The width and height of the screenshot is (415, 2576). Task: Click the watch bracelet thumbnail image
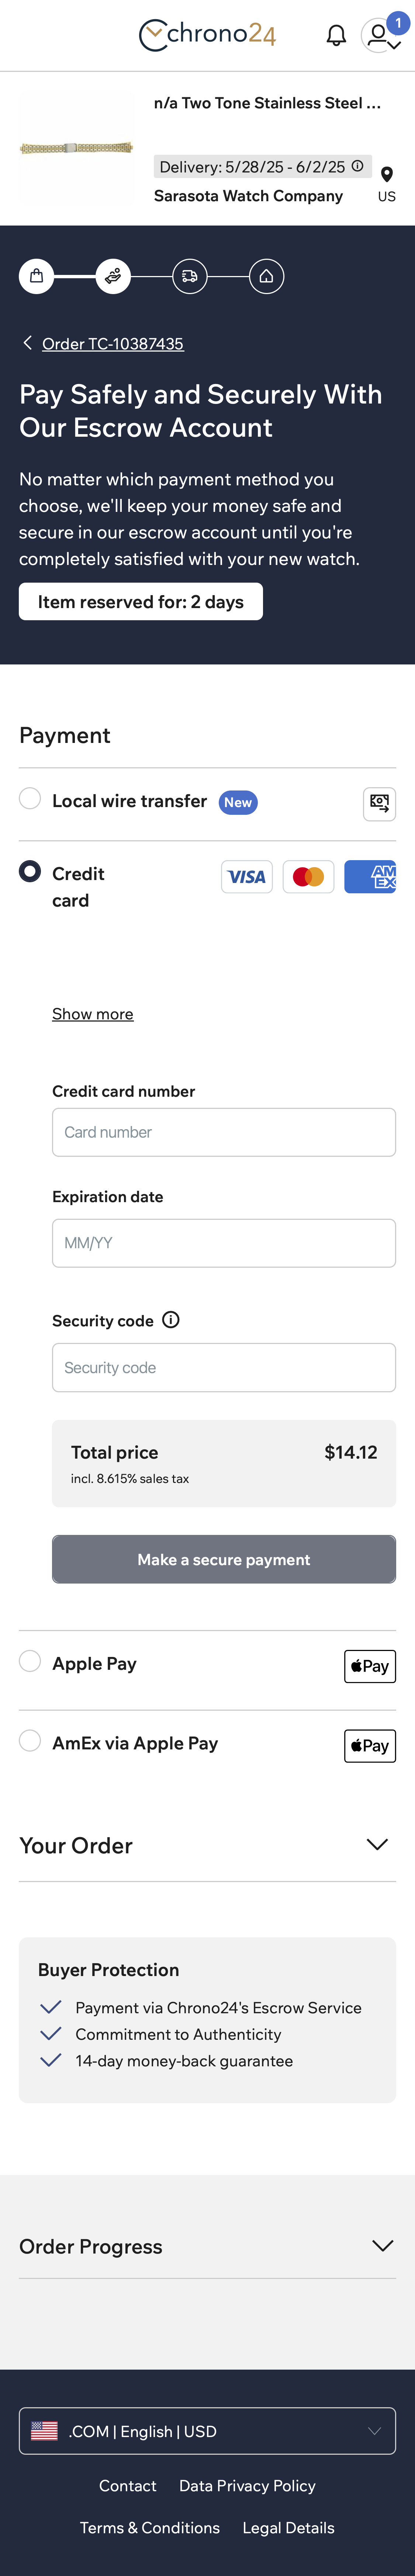(77, 148)
